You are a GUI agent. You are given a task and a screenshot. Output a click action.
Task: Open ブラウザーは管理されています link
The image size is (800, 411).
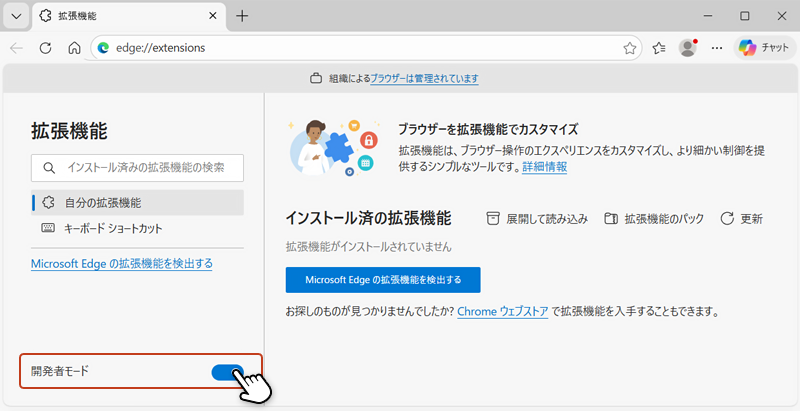tap(424, 79)
